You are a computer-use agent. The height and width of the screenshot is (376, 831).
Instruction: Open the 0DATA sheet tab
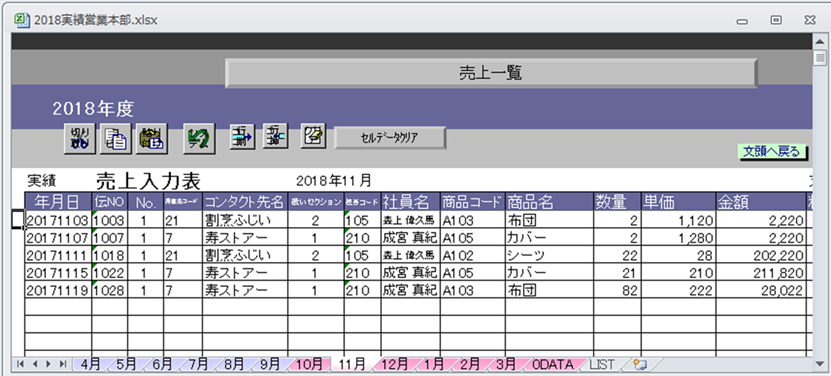(553, 364)
